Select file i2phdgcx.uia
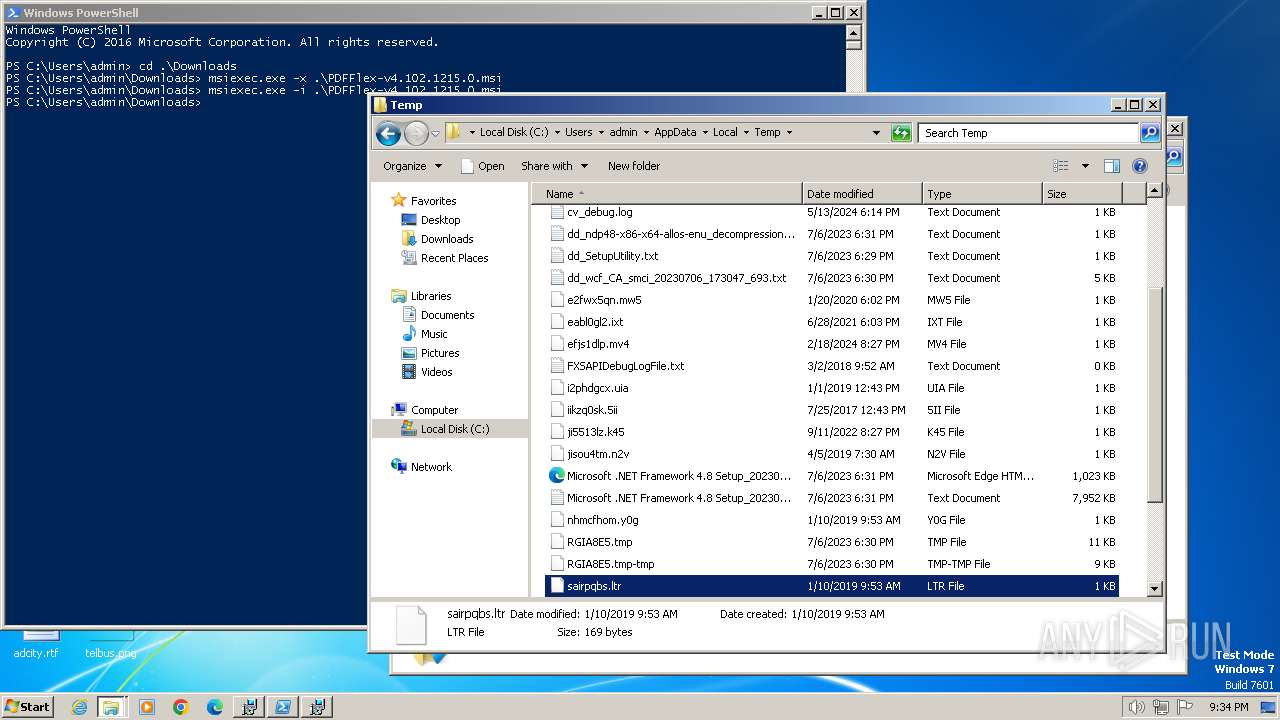The image size is (1280, 720). tap(598, 388)
